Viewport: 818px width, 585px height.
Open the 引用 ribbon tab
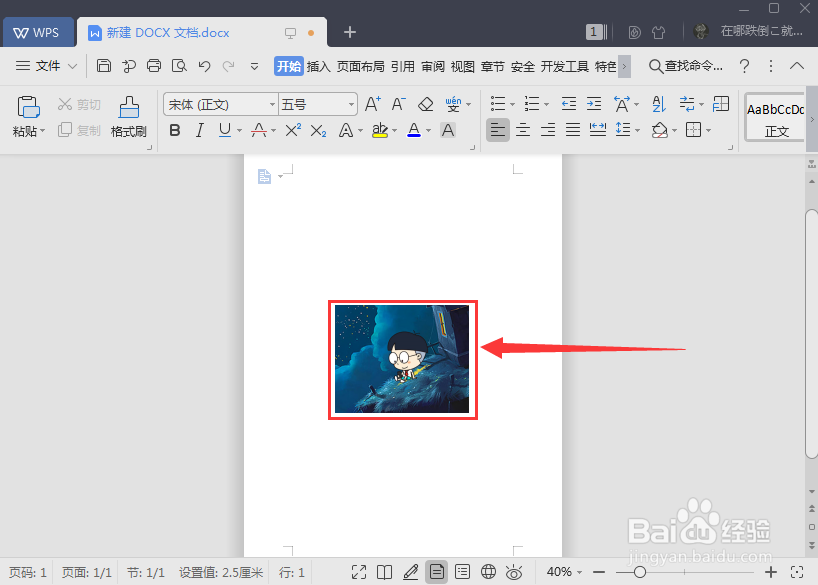tap(403, 66)
